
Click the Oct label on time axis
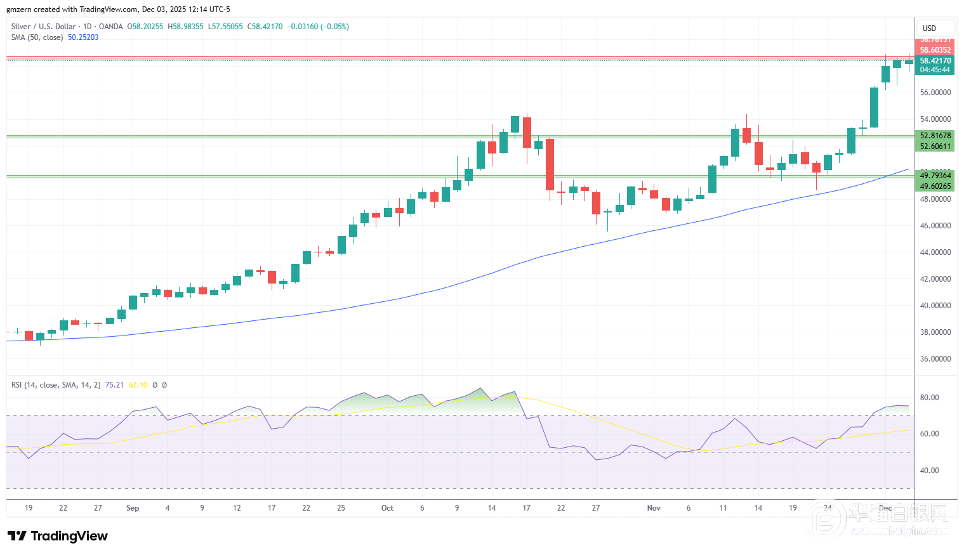click(387, 507)
